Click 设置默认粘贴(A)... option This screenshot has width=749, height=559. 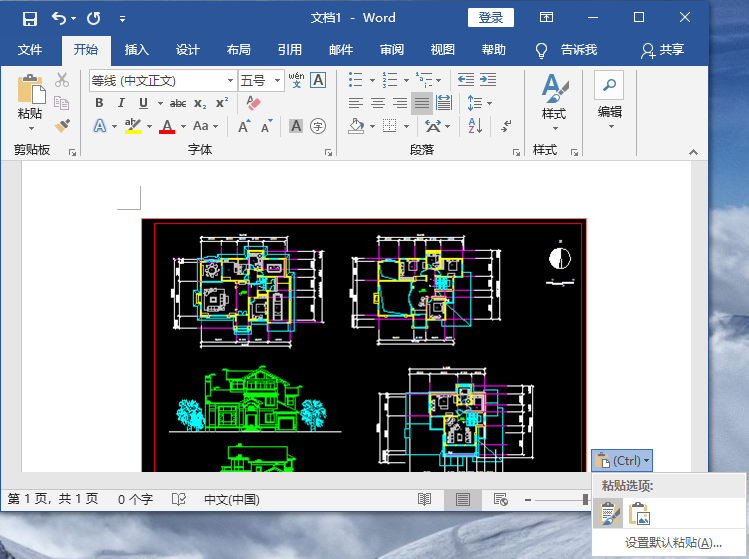[x=673, y=543]
